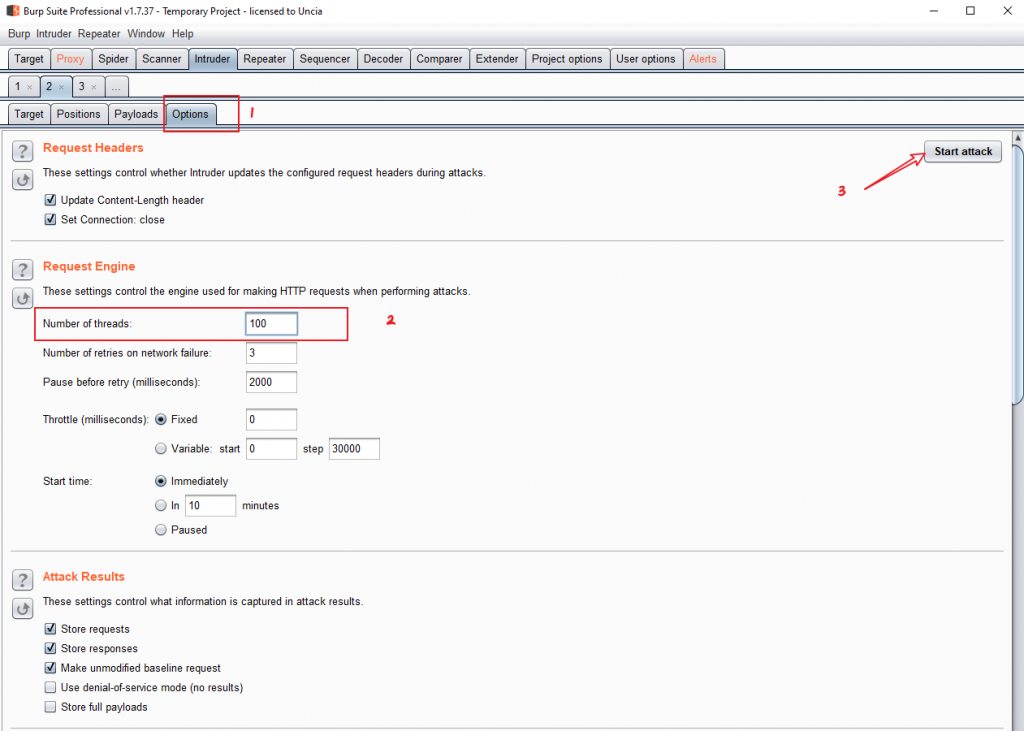Open the Intruder menu

pos(54,33)
